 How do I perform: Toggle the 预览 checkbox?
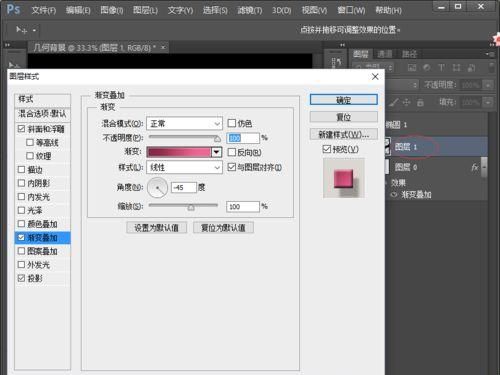point(327,149)
